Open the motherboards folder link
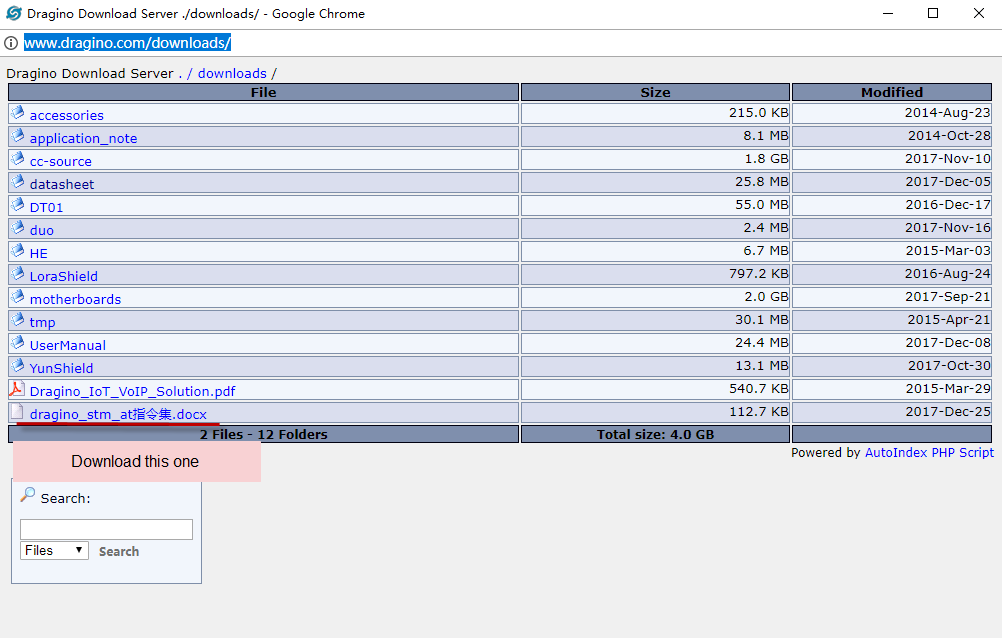The height and width of the screenshot is (638, 1002). click(x=75, y=300)
